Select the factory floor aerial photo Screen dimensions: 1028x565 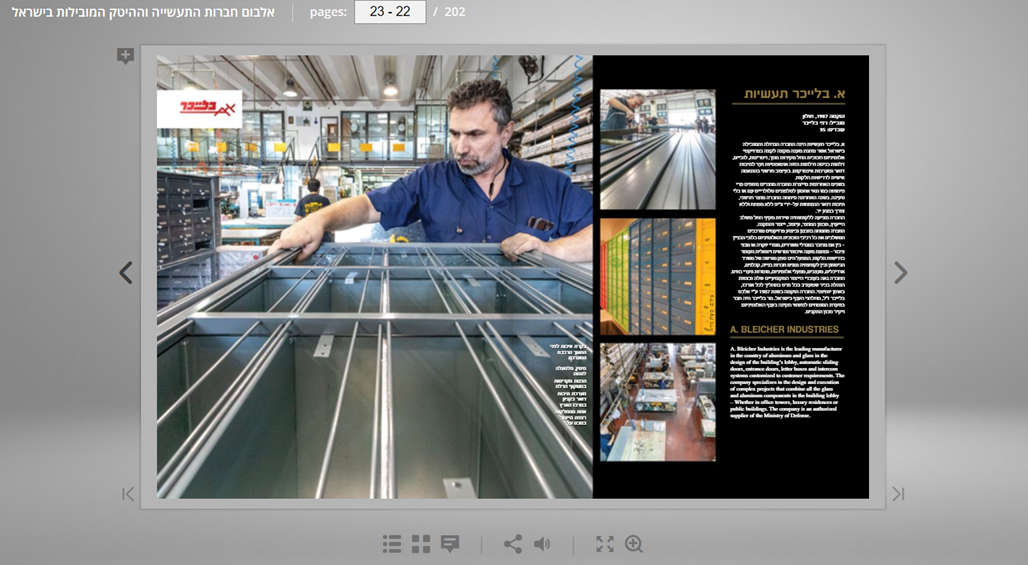coord(657,402)
